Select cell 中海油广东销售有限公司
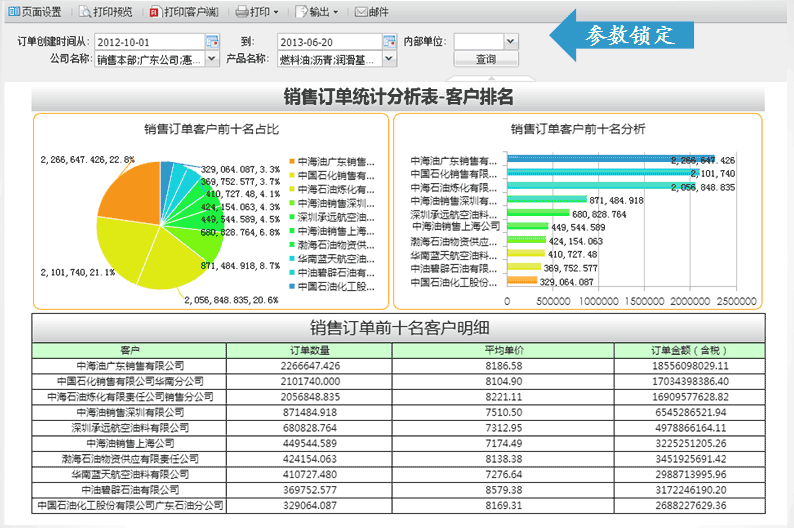 coord(130,365)
